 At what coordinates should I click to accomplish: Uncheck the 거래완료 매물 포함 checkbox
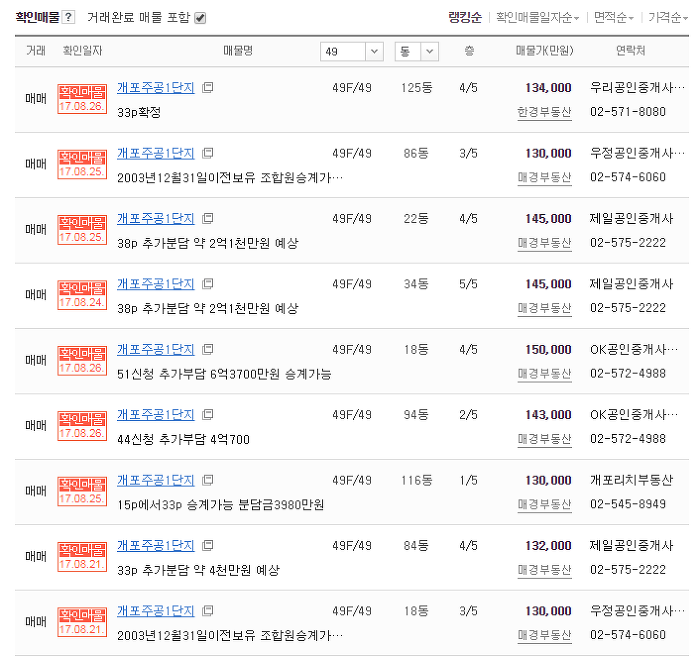200,18
